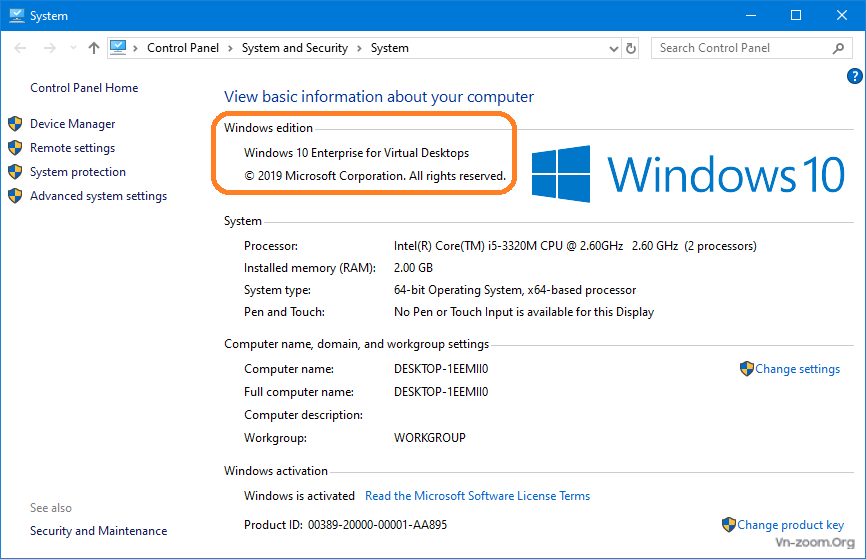Image resolution: width=866 pixels, height=559 pixels.
Task: Expand the chevron after Control Panel breadcrumb
Action: coord(230,48)
